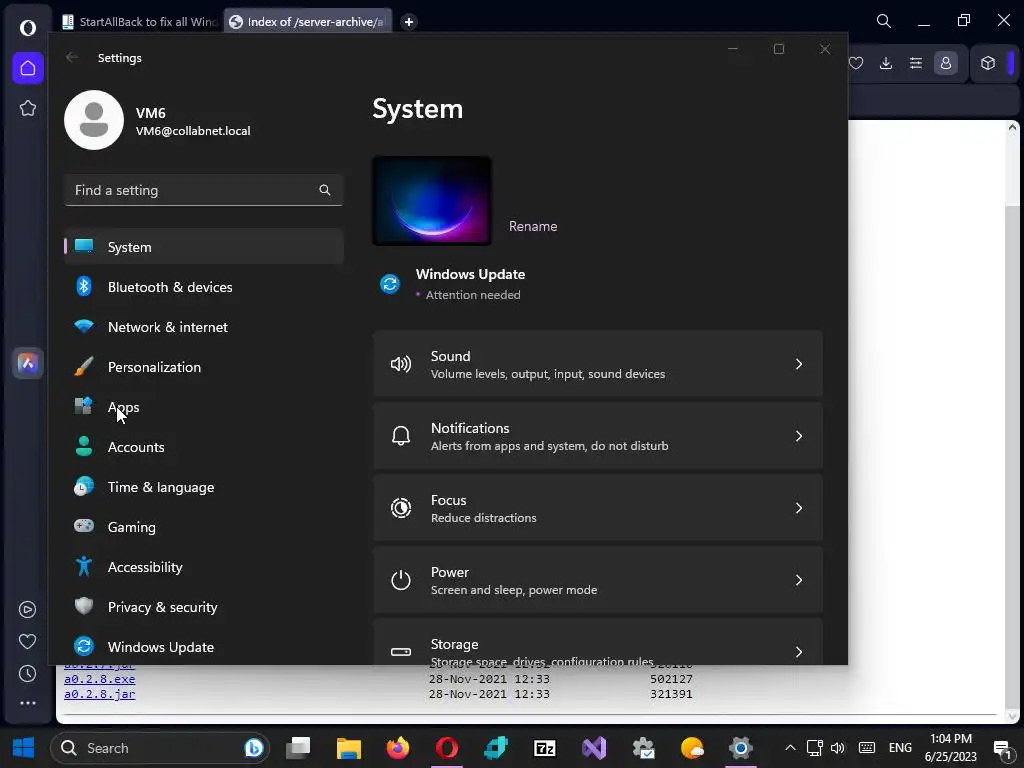Open a0.2.8.jar download link
Screen dimensions: 1024x768
pos(99,694)
